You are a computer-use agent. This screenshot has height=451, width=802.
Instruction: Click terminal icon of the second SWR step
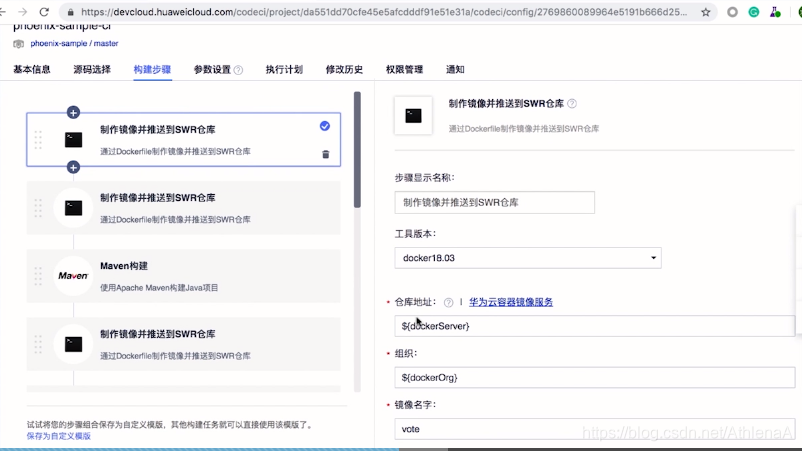tap(73, 208)
